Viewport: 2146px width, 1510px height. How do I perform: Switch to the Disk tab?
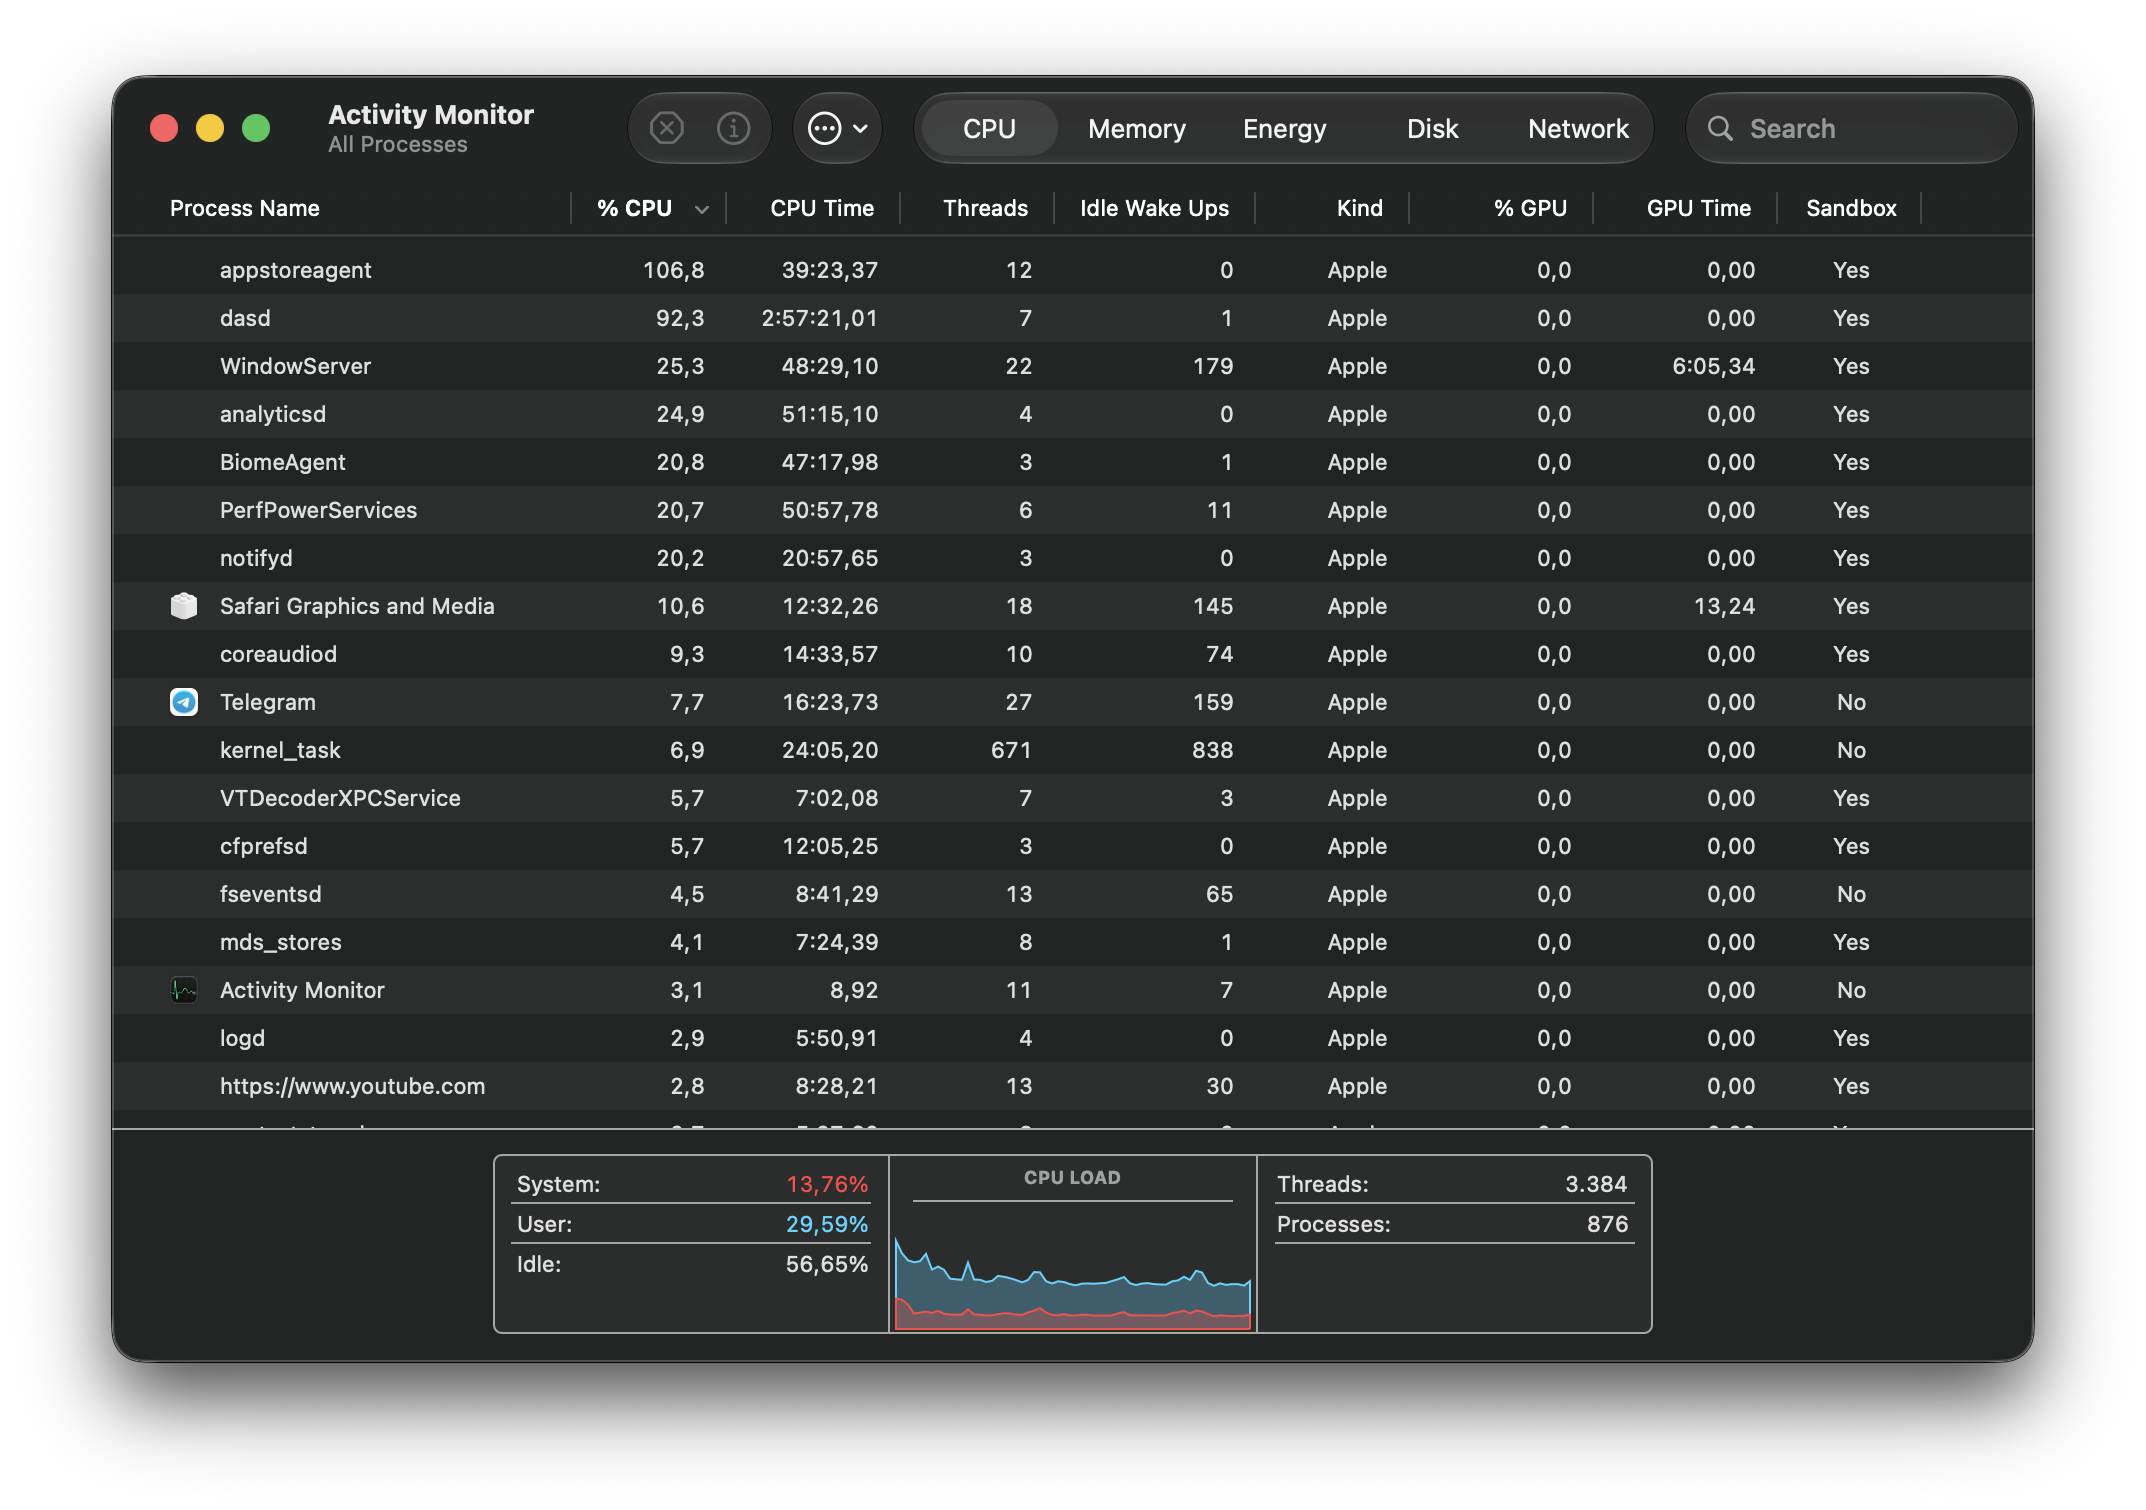pos(1432,128)
